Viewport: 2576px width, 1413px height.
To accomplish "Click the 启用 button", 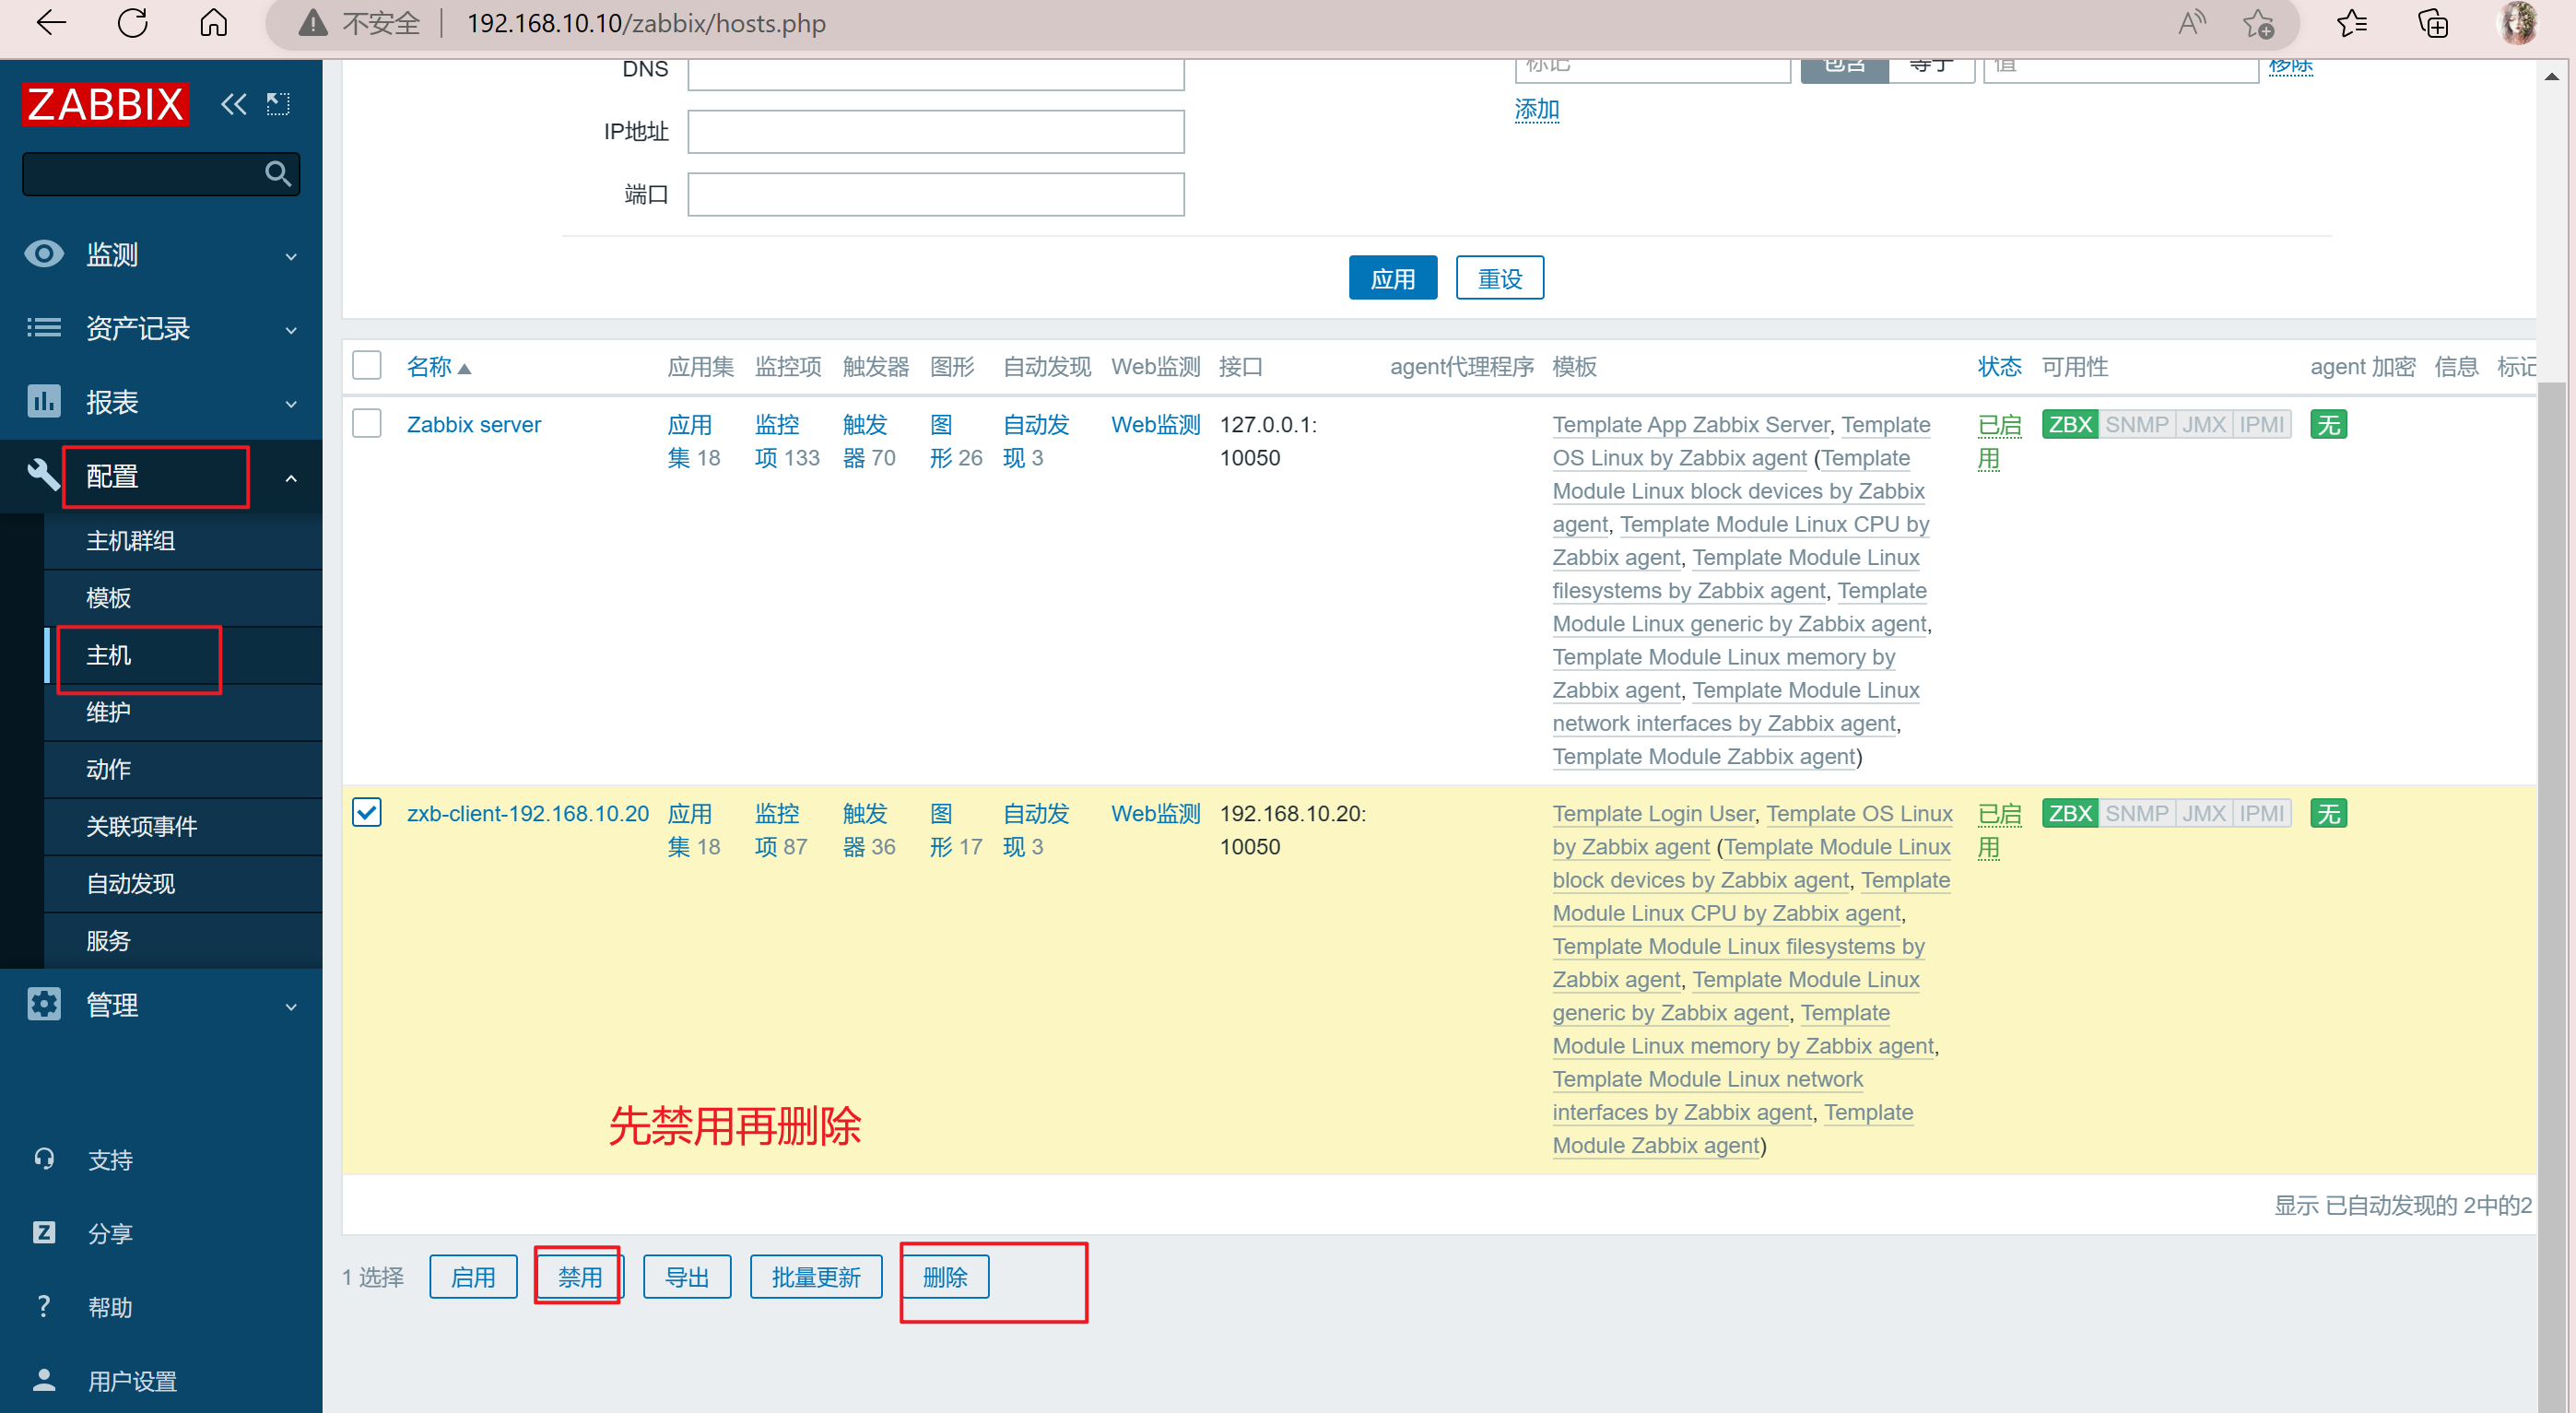I will tap(473, 1277).
